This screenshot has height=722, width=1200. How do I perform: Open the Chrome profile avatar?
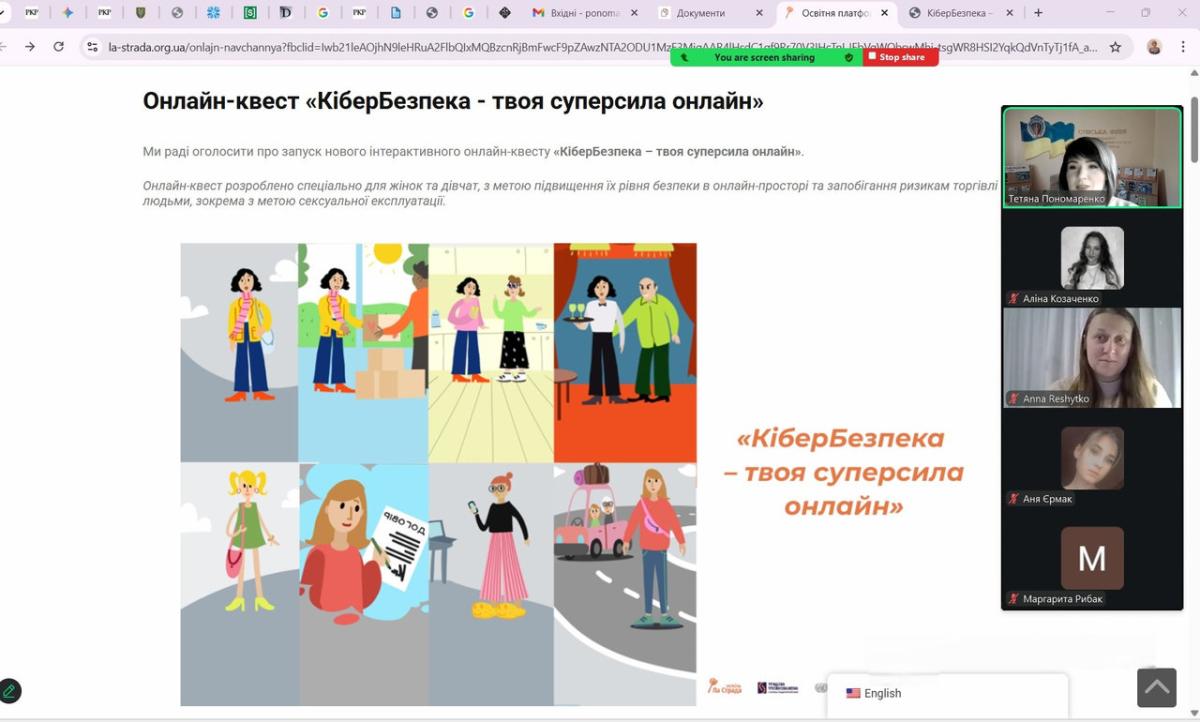pos(1154,47)
